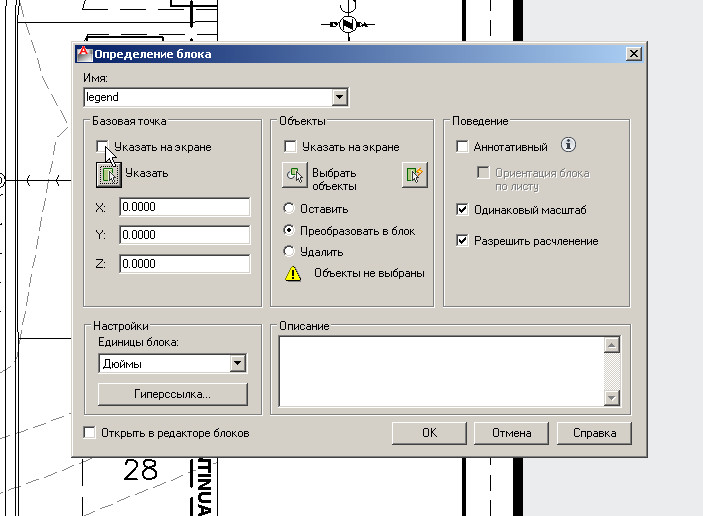Open help with 'Справка' button

pyautogui.click(x=594, y=433)
